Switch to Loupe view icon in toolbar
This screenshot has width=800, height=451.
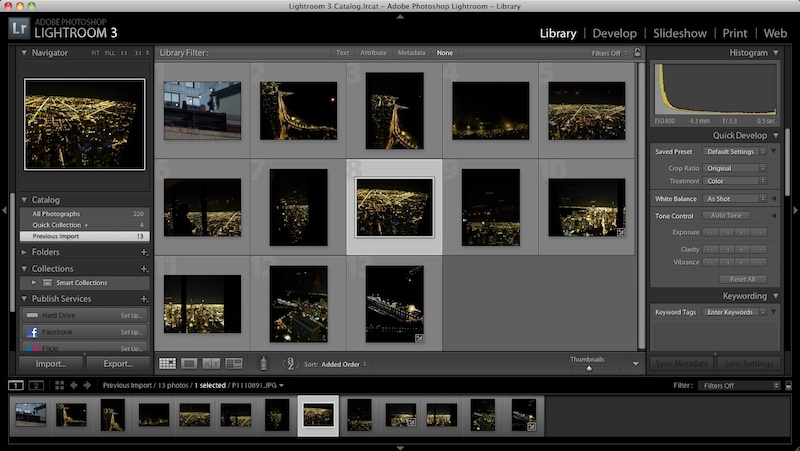click(189, 364)
